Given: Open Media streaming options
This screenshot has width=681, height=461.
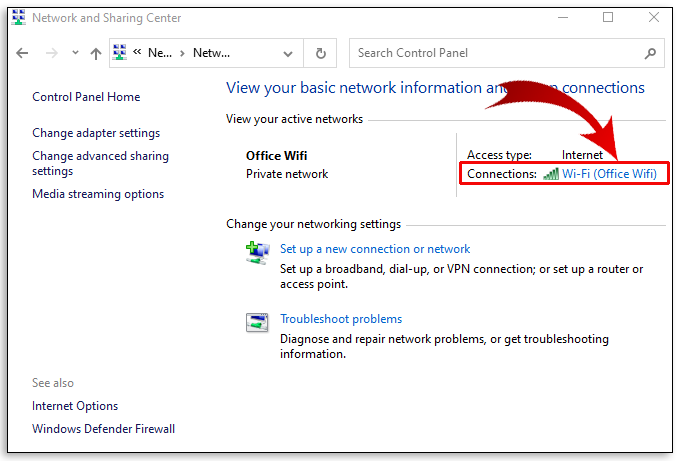Looking at the screenshot, I should click(98, 194).
